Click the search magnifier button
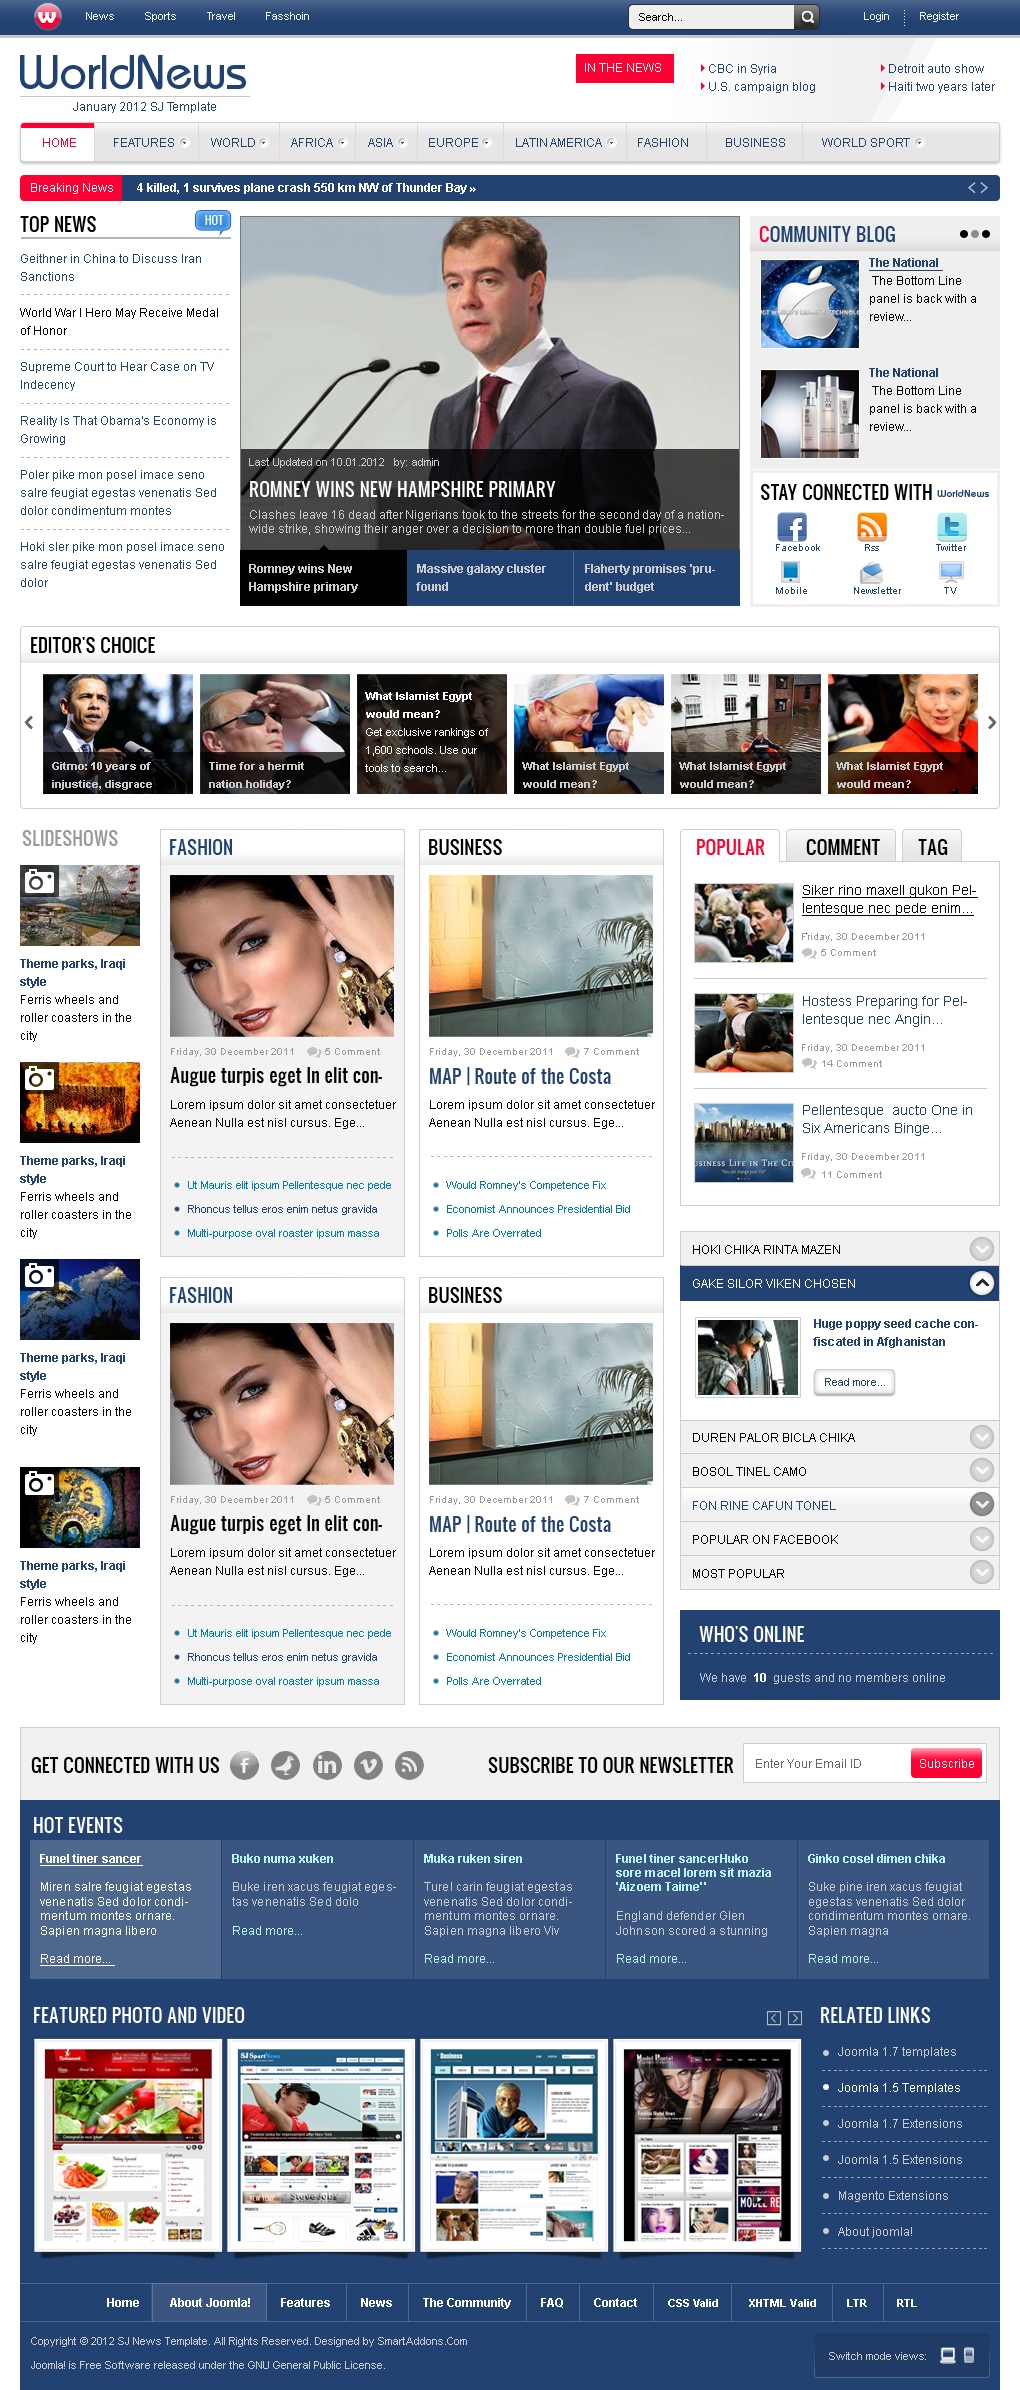This screenshot has width=1020, height=2390. [808, 16]
